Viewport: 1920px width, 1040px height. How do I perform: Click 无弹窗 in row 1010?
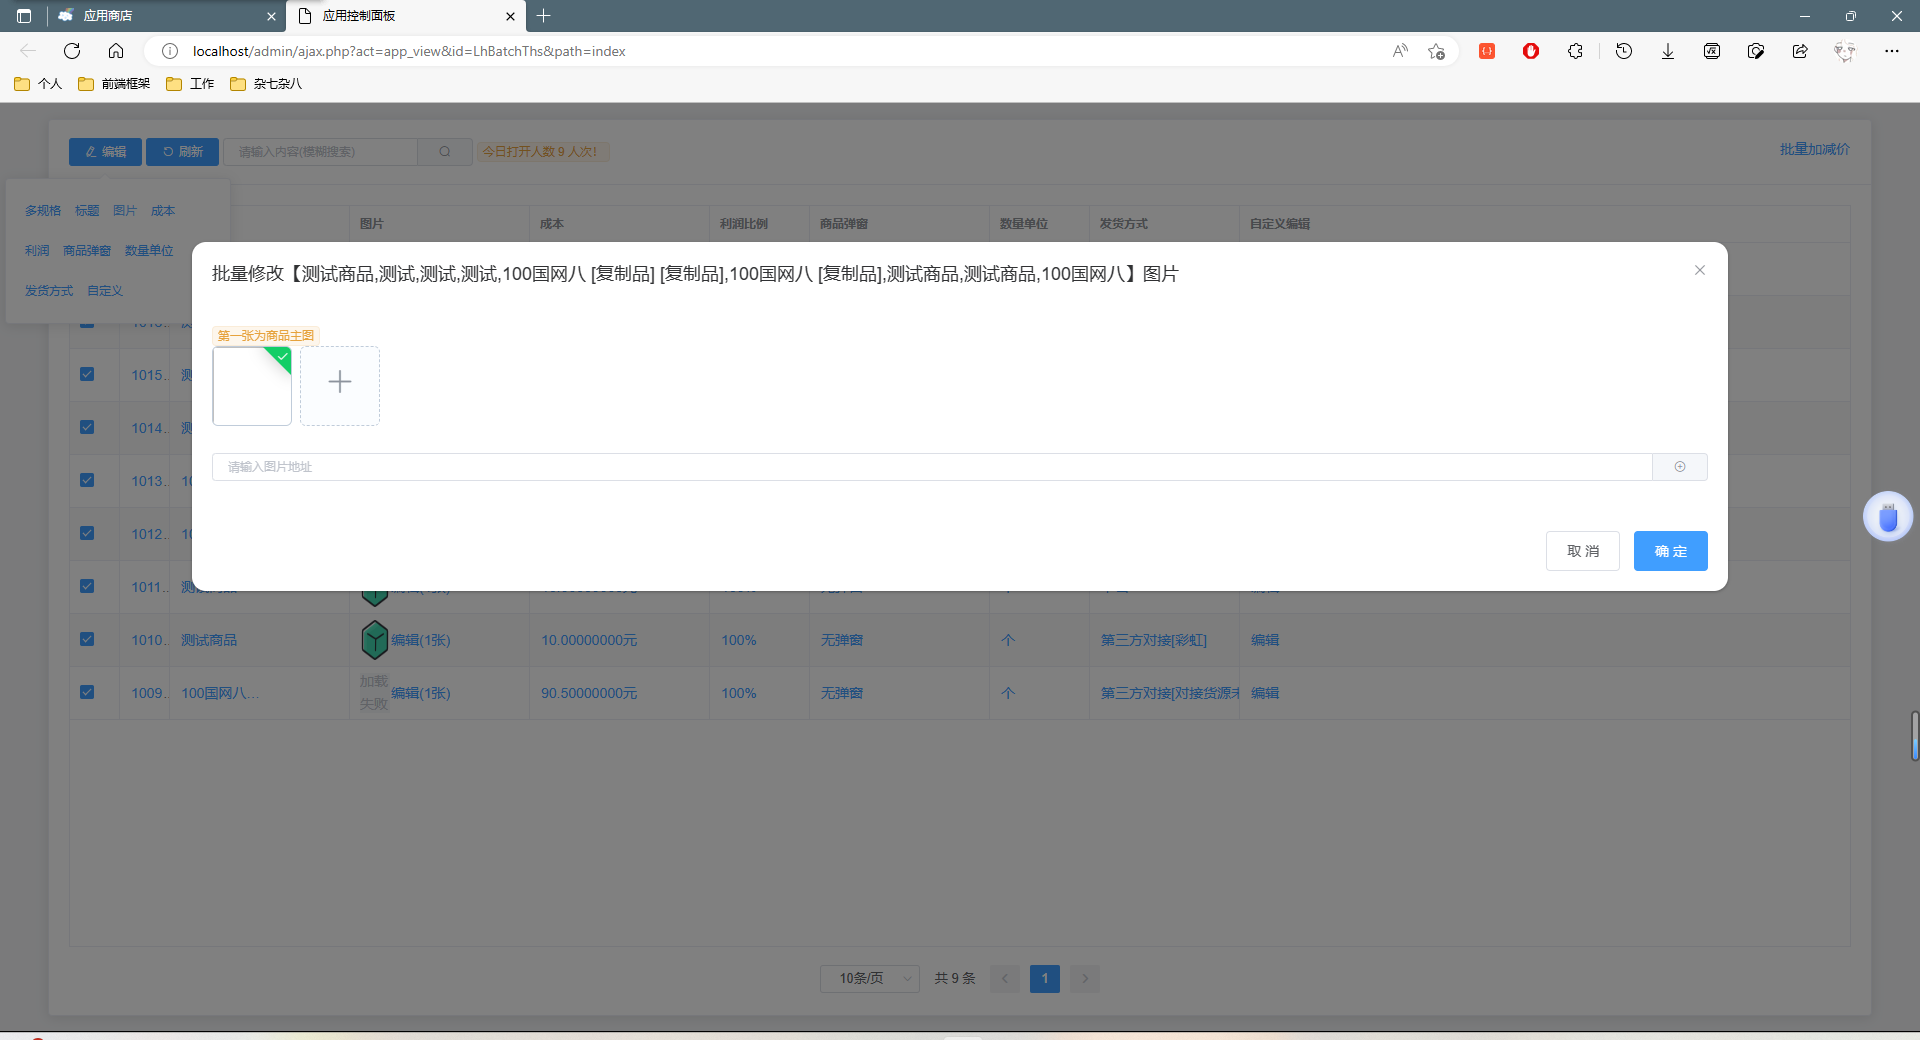pos(842,640)
